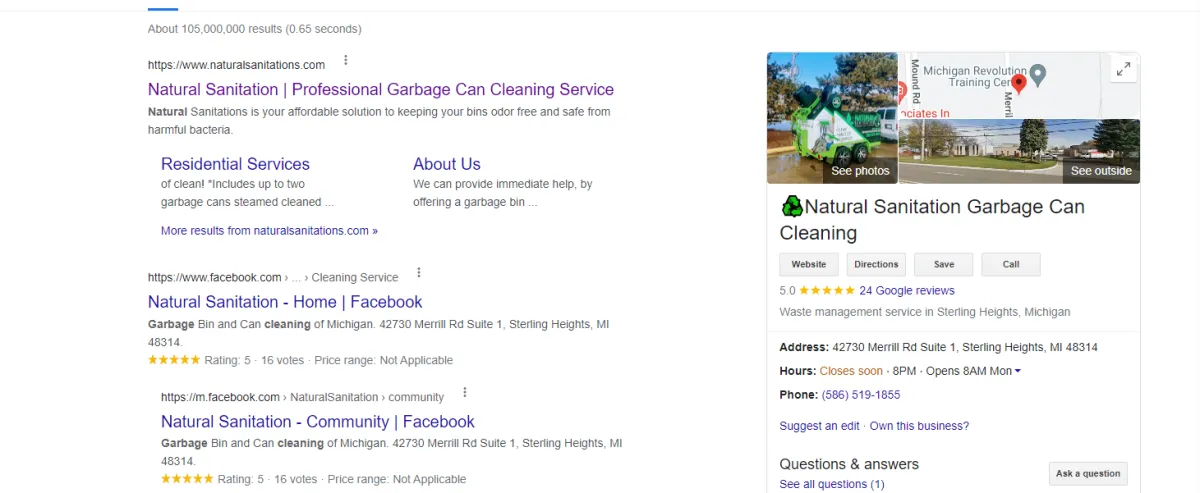The height and width of the screenshot is (493, 1200).
Task: Open the About Us sitelink
Action: point(447,164)
